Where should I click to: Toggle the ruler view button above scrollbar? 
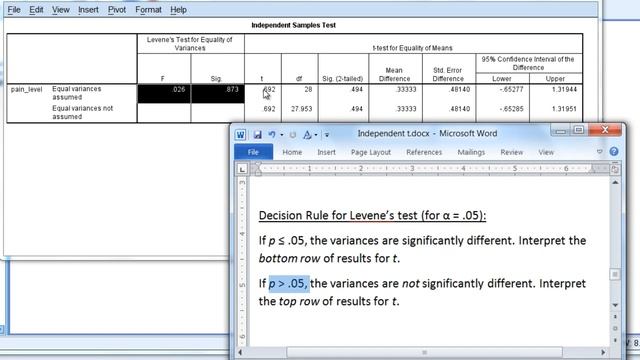coord(615,169)
